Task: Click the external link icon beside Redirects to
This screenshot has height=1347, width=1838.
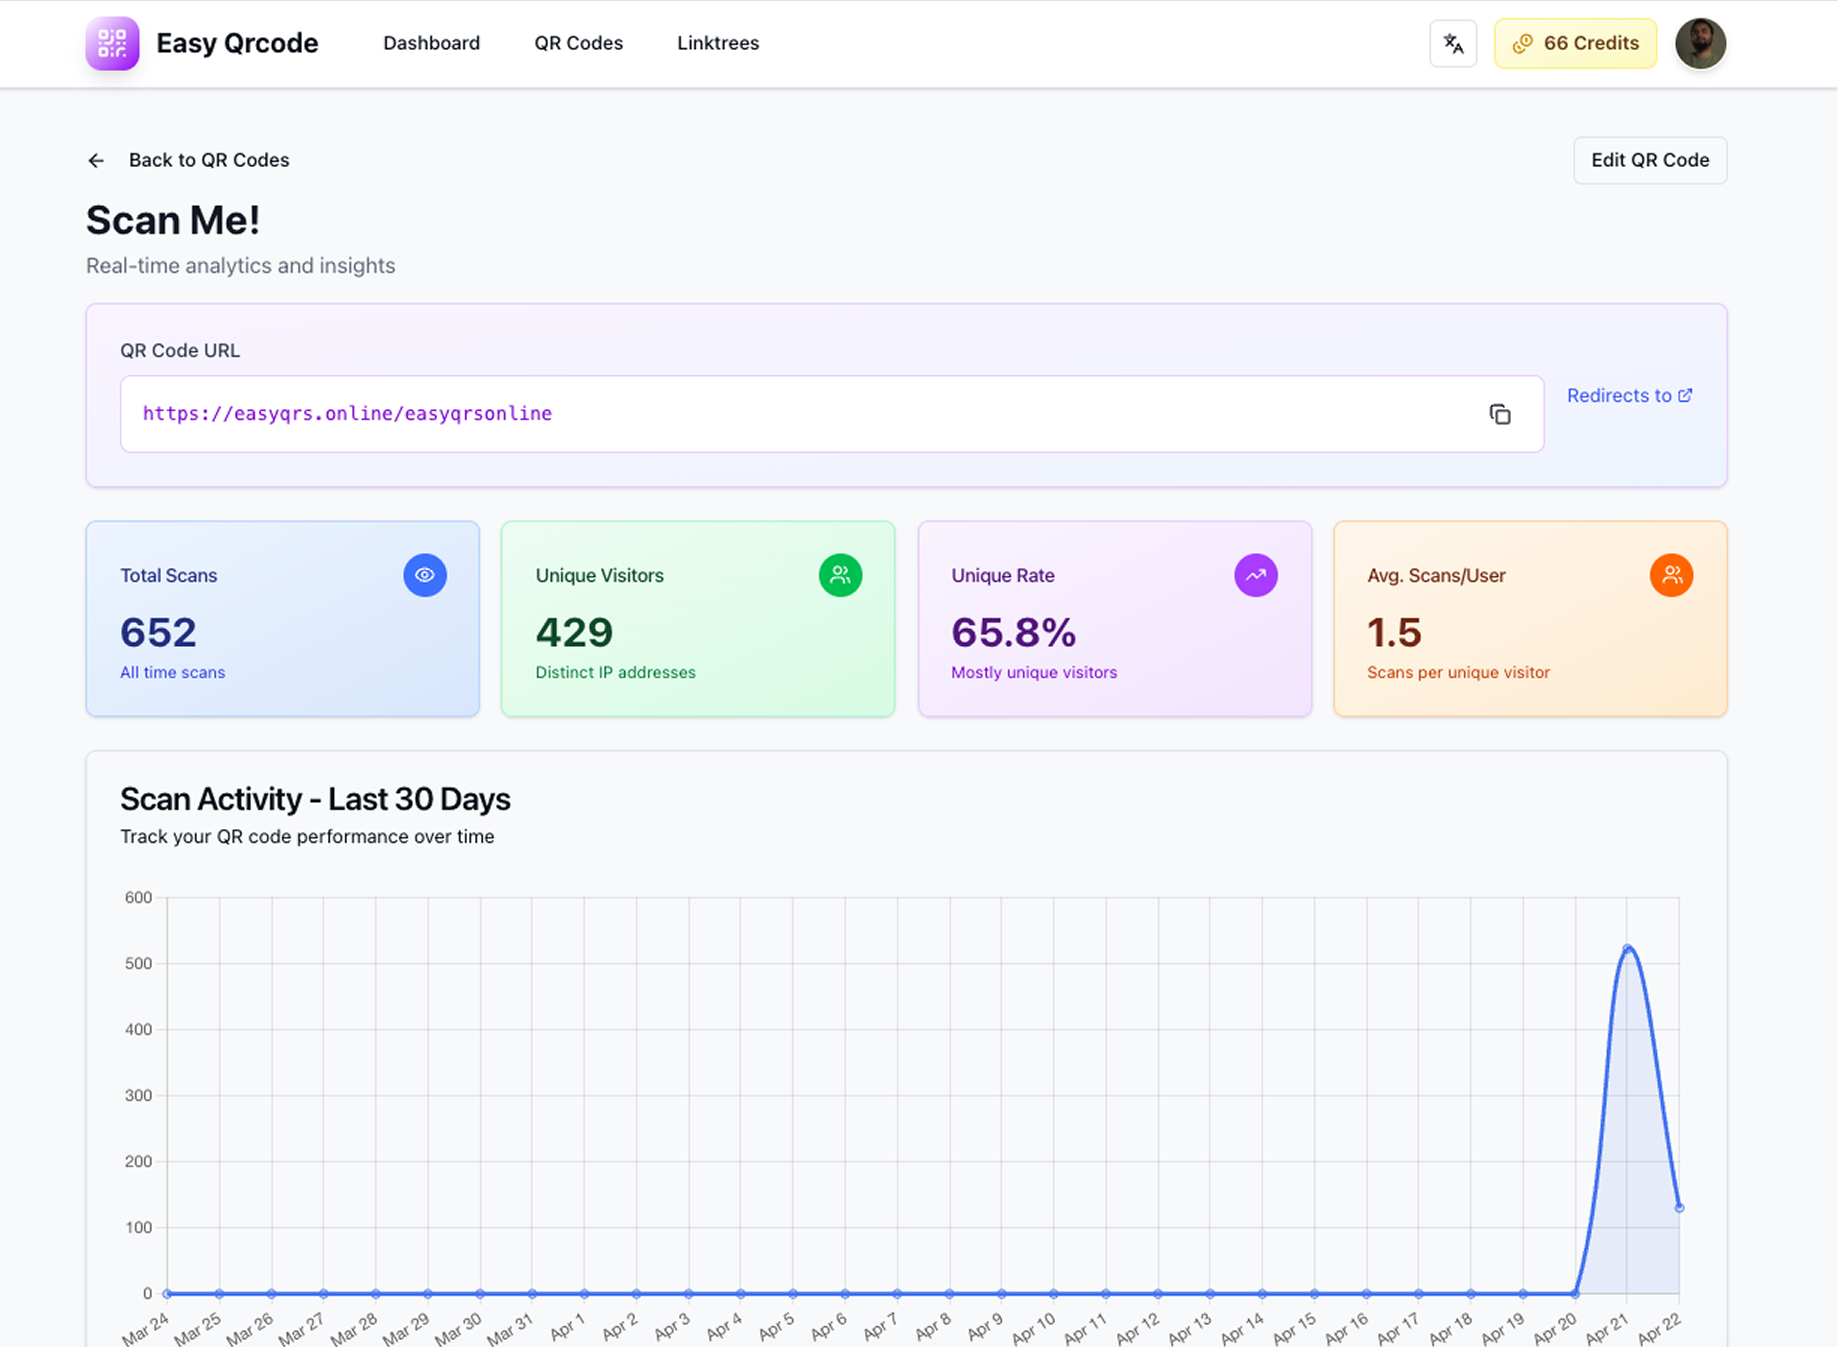Action: 1685,395
